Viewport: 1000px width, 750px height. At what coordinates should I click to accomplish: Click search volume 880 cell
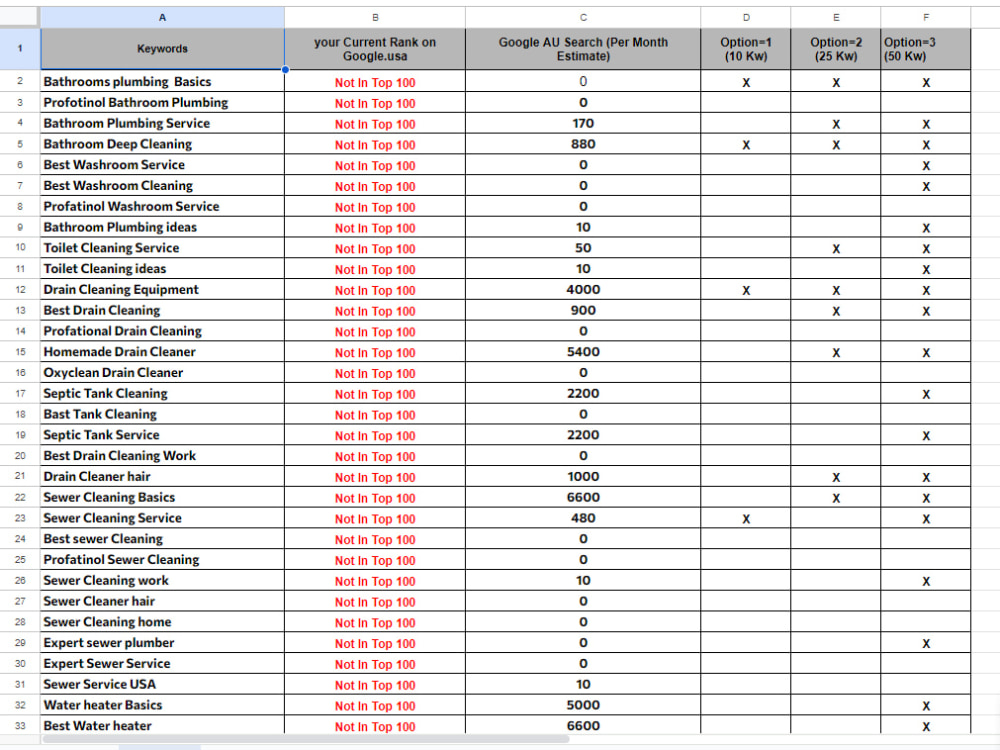[x=583, y=144]
